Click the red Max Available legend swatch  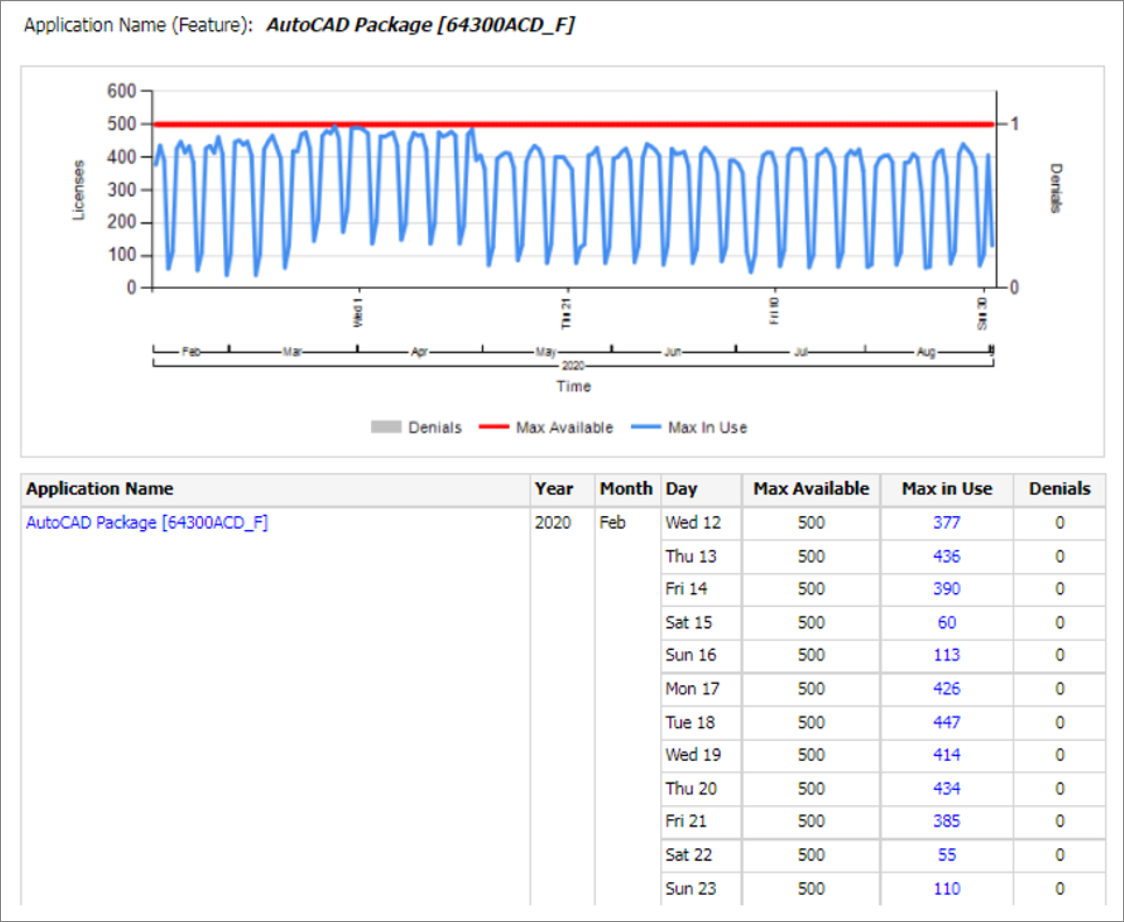pyautogui.click(x=494, y=427)
